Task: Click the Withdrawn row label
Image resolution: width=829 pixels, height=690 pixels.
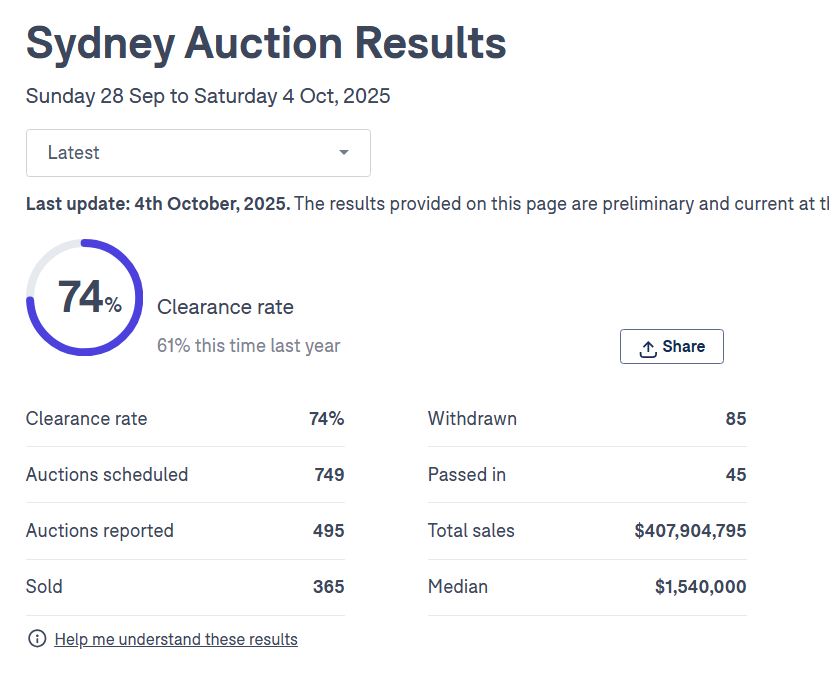Action: pos(472,419)
